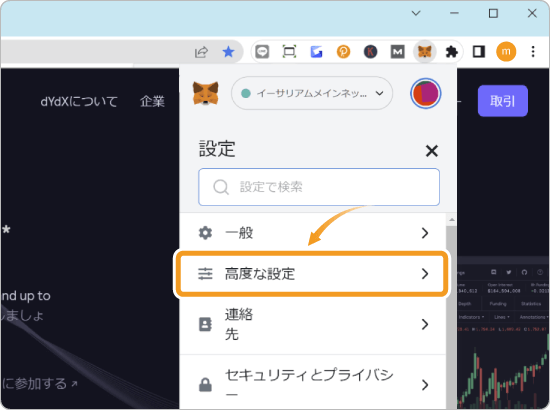Click the settings list scrollbar up arrow
The image size is (550, 410).
[x=452, y=220]
